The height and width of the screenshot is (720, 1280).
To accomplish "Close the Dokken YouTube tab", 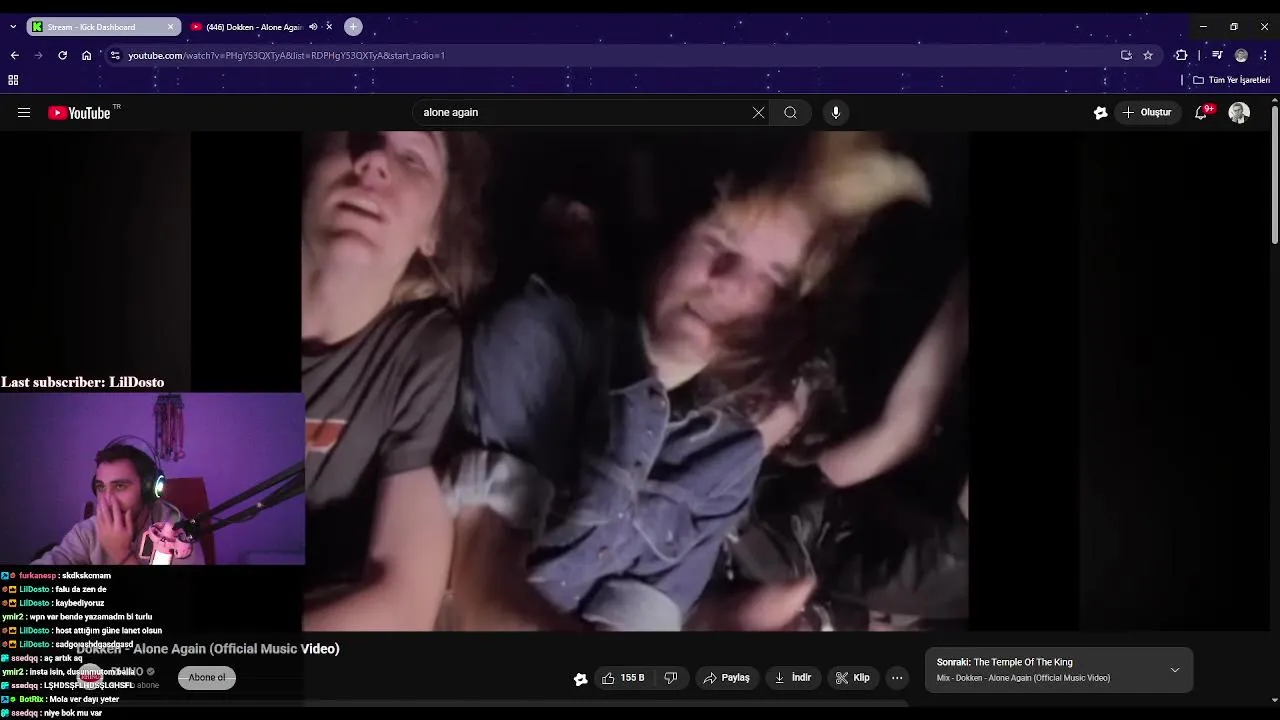I will coord(329,27).
